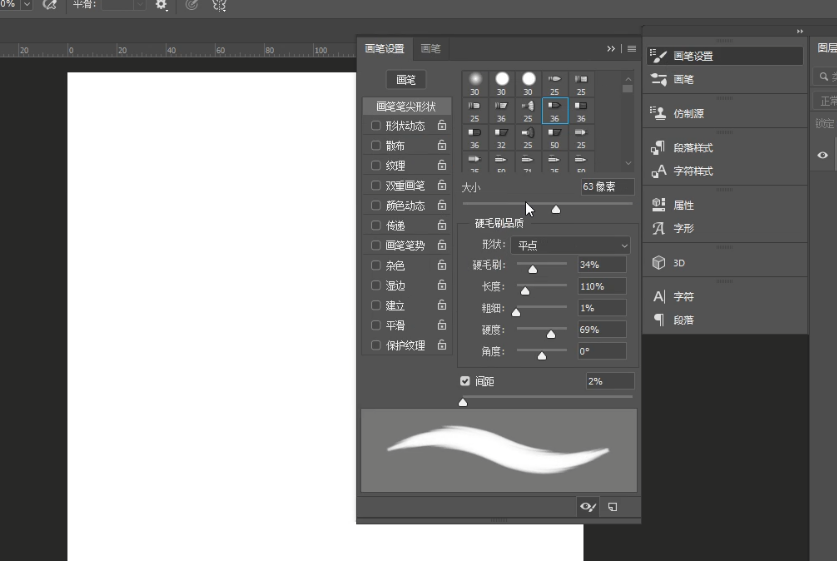Viewport: 837px width, 561px height.
Task: Toggle lock for 纹理 settings
Action: (442, 165)
